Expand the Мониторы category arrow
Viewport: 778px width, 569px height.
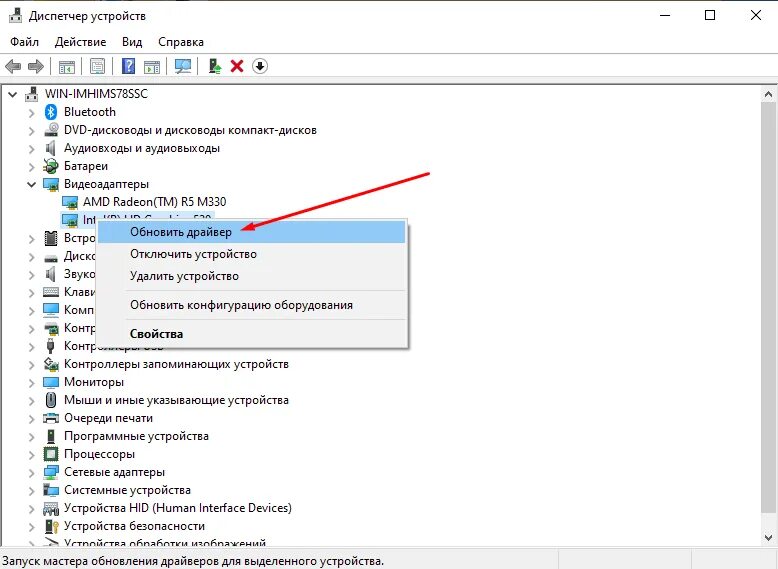pyautogui.click(x=32, y=383)
